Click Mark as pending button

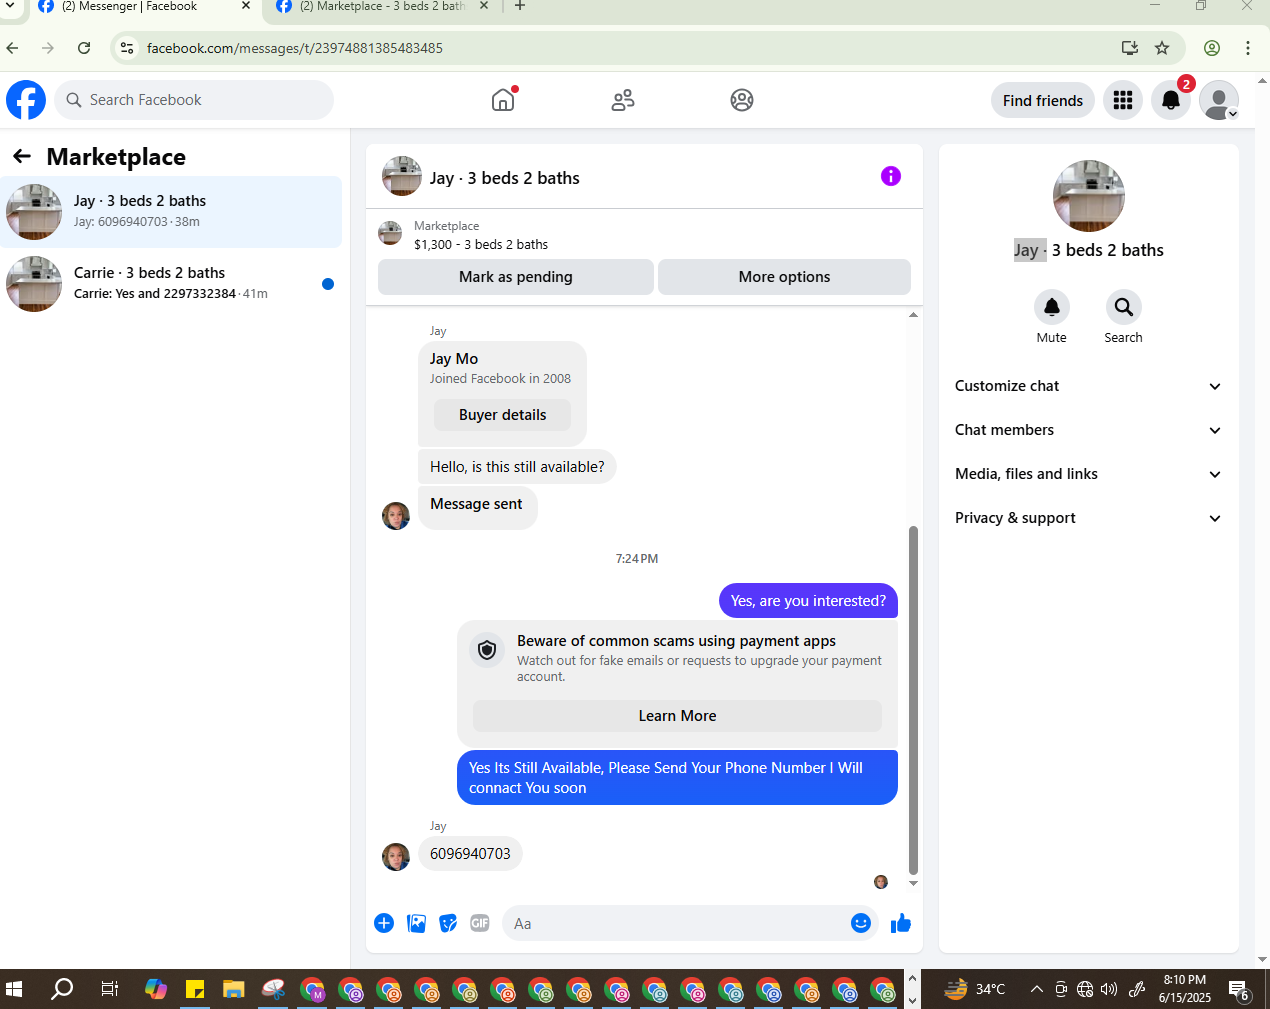point(516,277)
